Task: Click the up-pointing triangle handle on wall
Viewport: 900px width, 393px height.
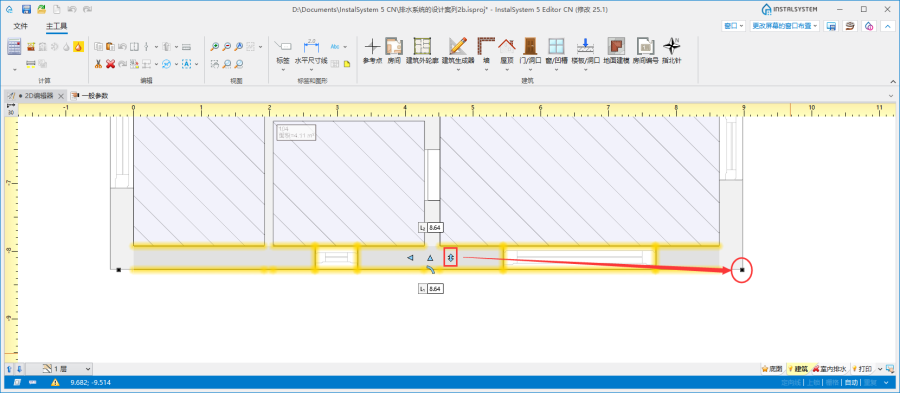Action: click(430, 258)
